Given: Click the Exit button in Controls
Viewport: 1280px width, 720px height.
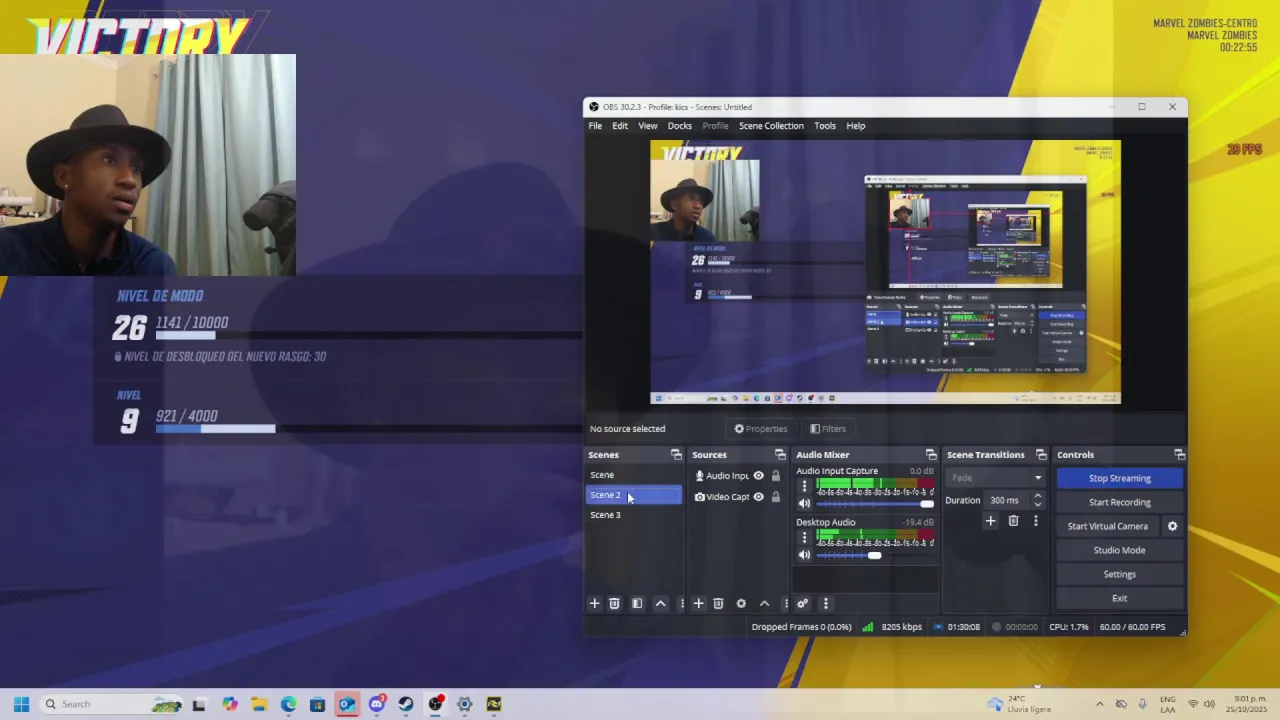Looking at the screenshot, I should [1119, 598].
